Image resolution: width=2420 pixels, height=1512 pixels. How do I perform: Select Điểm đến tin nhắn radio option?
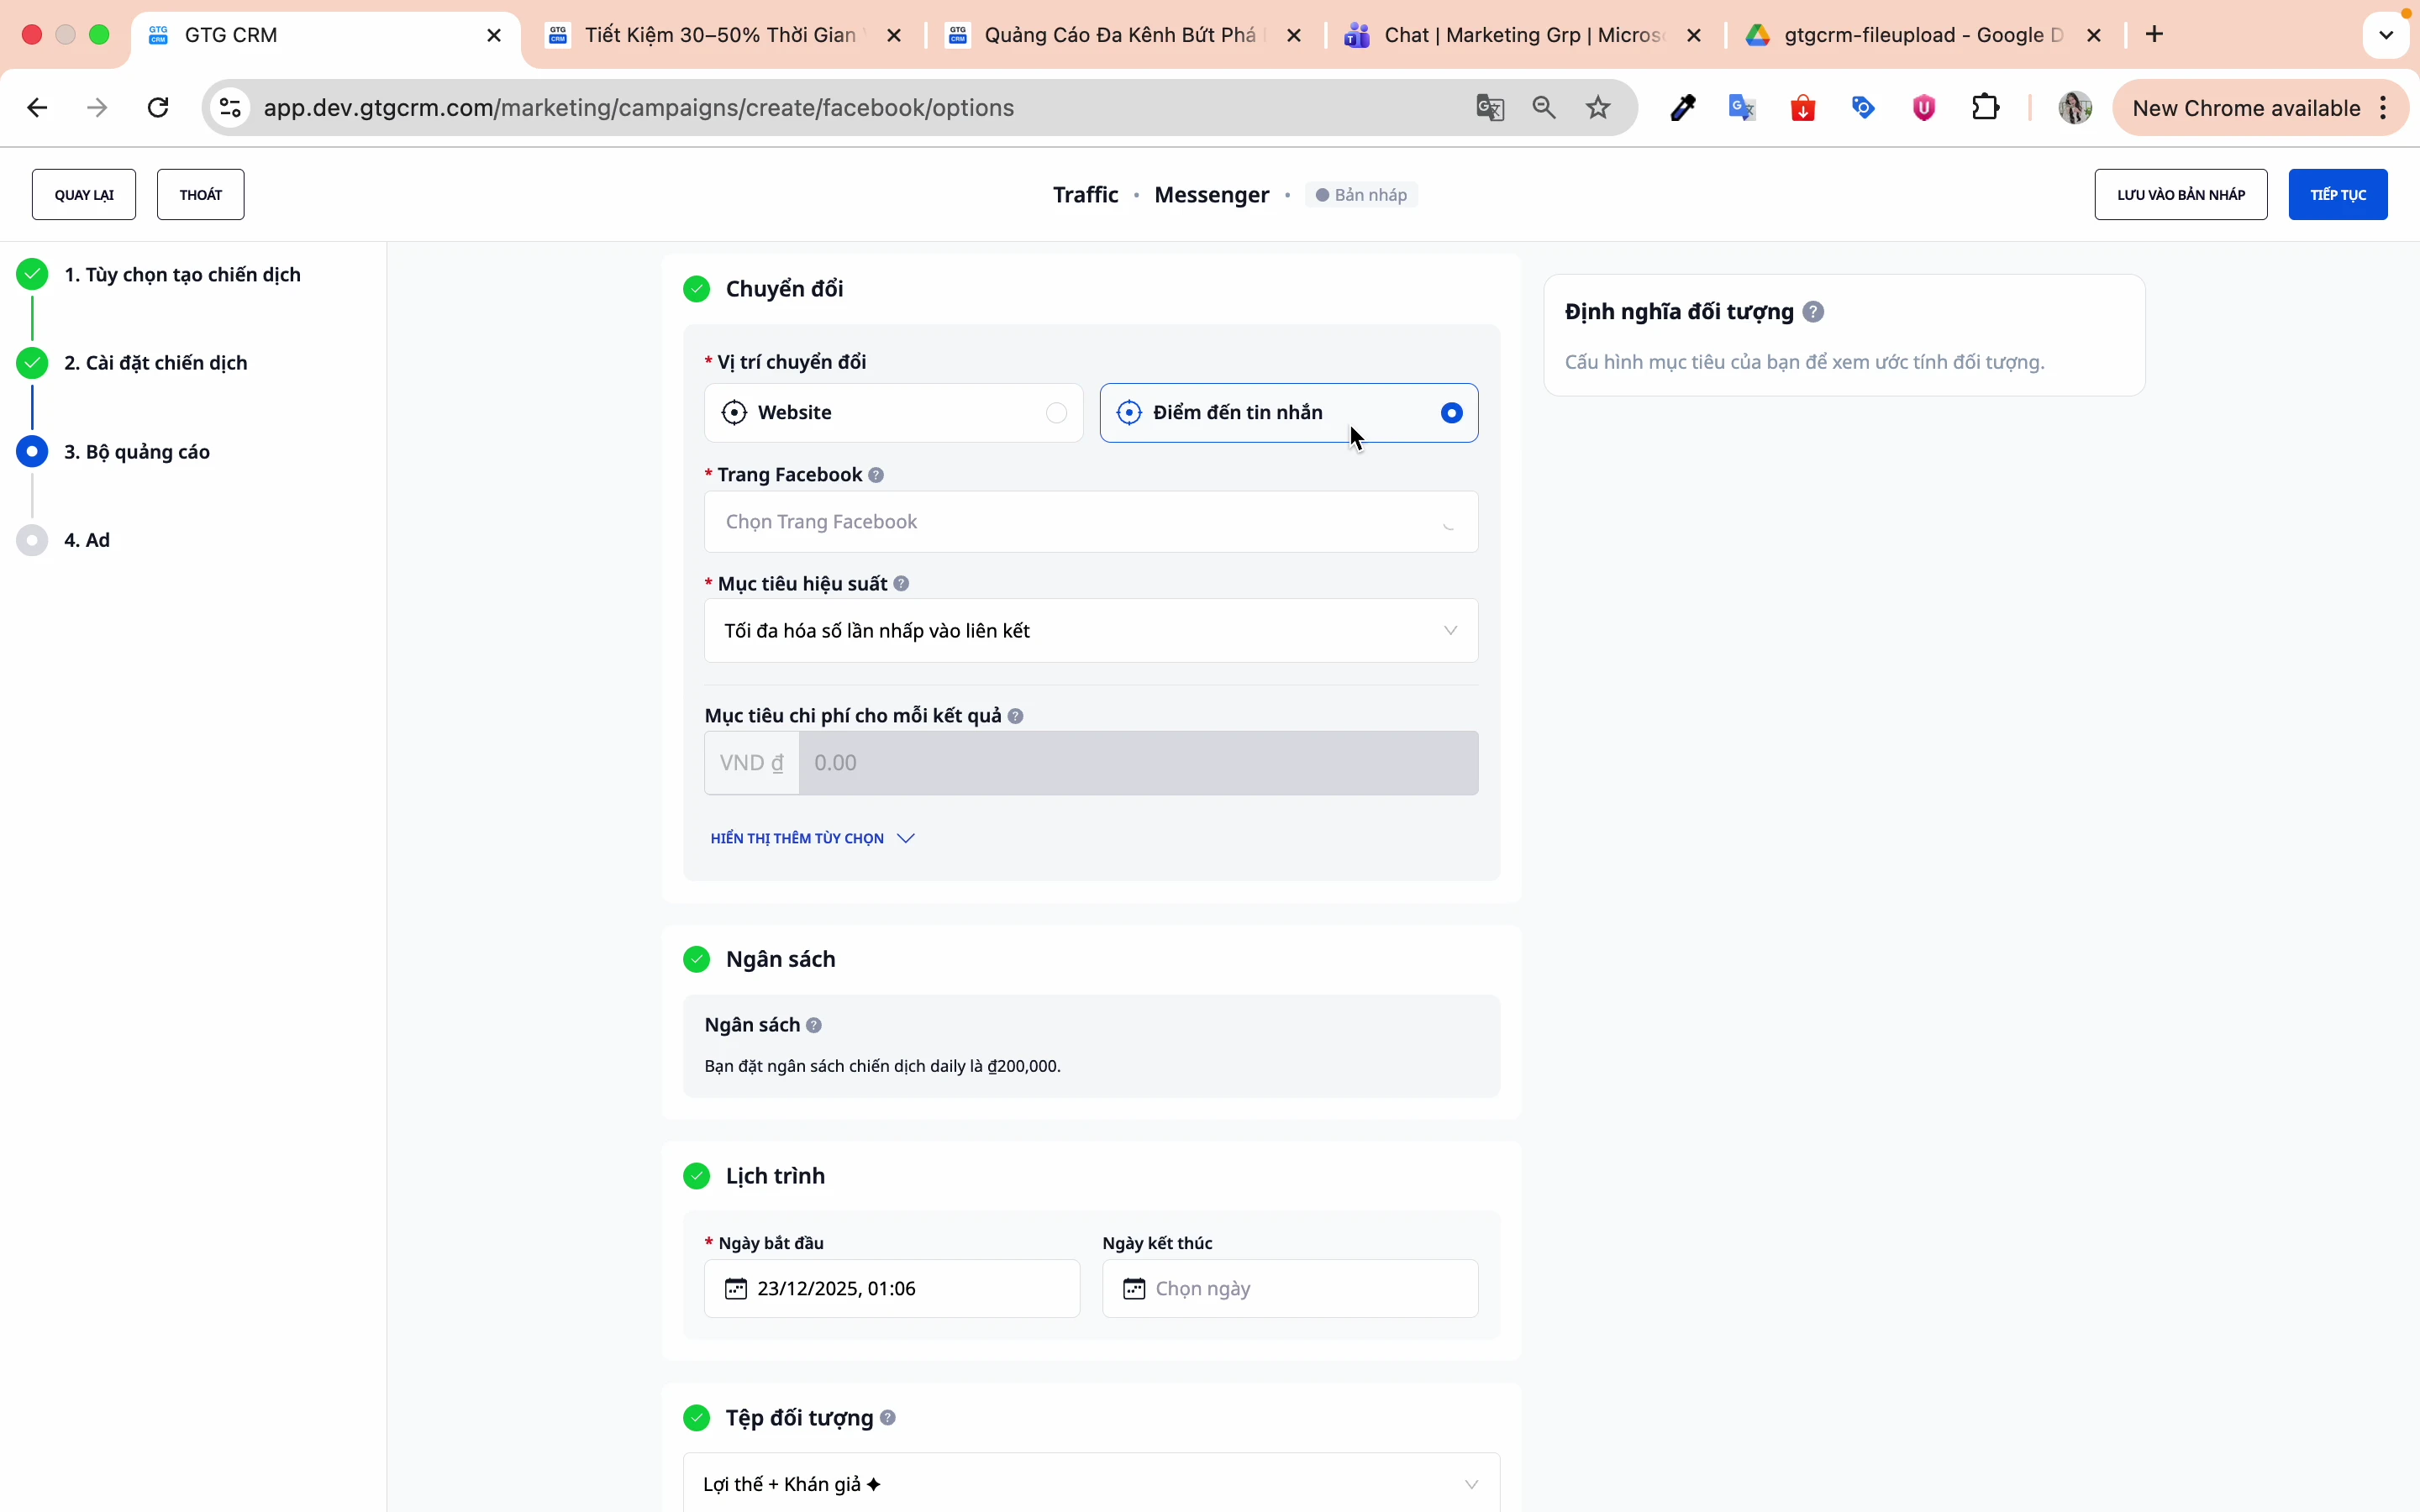[x=1451, y=413]
